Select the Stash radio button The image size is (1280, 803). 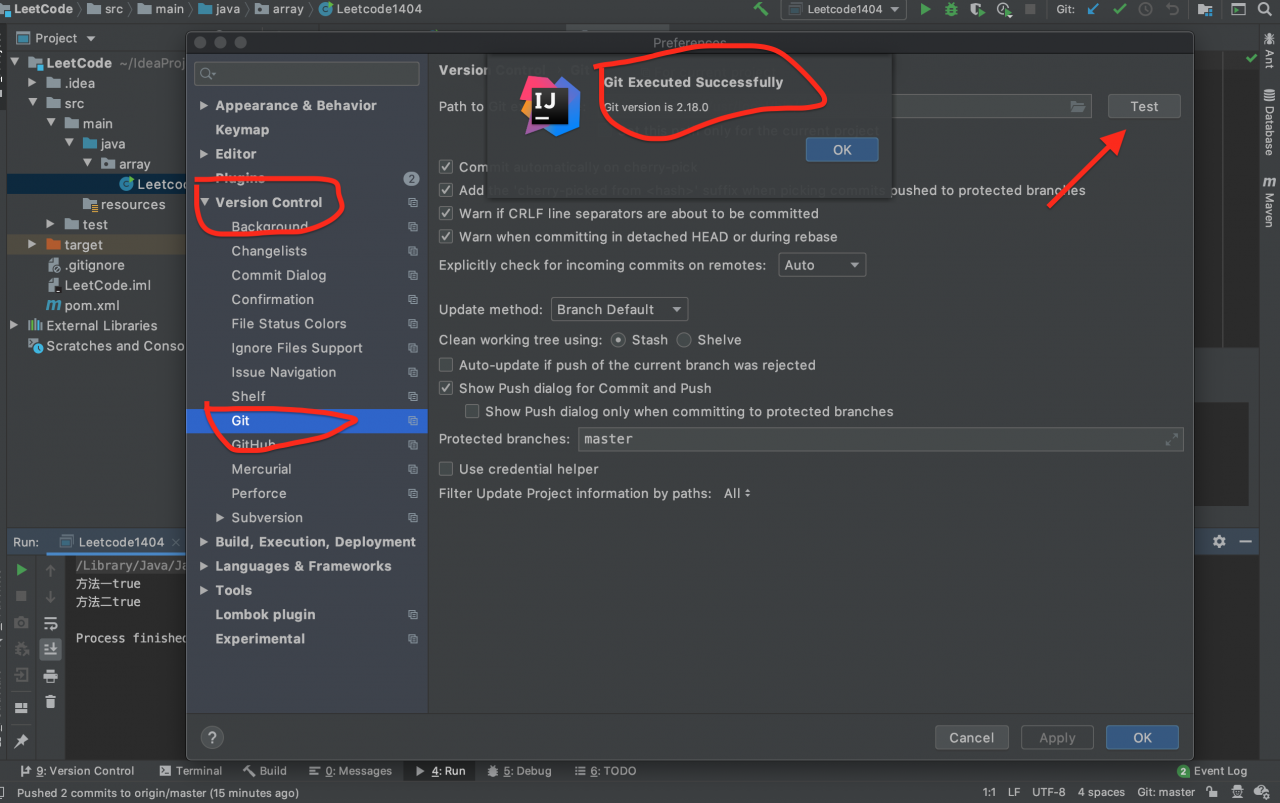click(618, 340)
